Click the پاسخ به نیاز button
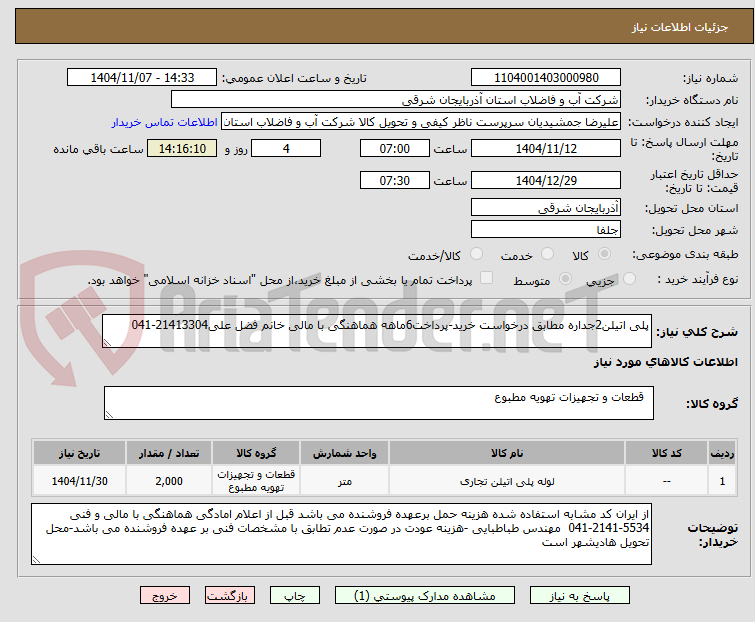This screenshot has height=622, width=755. [x=580, y=596]
